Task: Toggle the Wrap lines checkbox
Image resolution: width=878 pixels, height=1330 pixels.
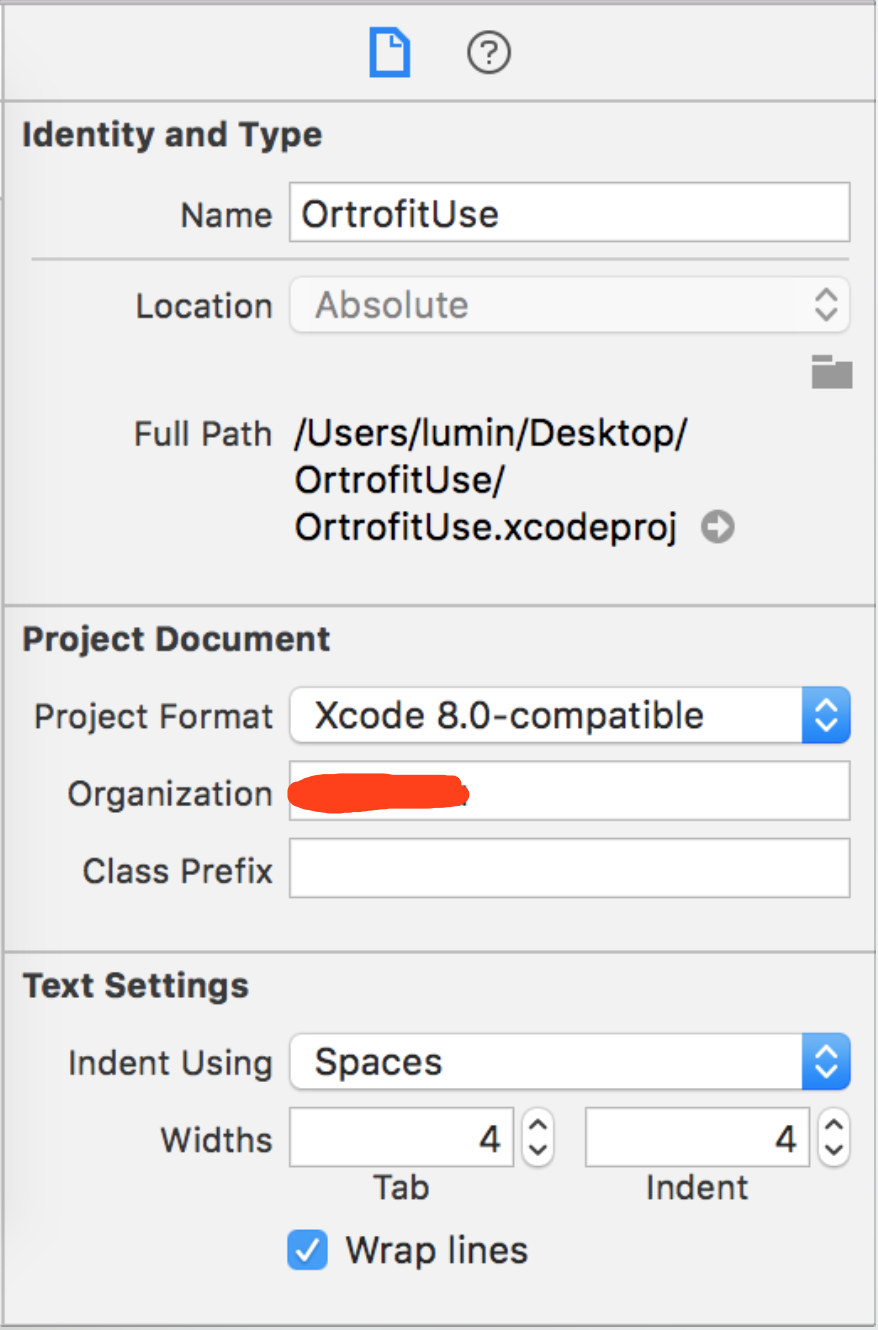Action: (x=307, y=1249)
